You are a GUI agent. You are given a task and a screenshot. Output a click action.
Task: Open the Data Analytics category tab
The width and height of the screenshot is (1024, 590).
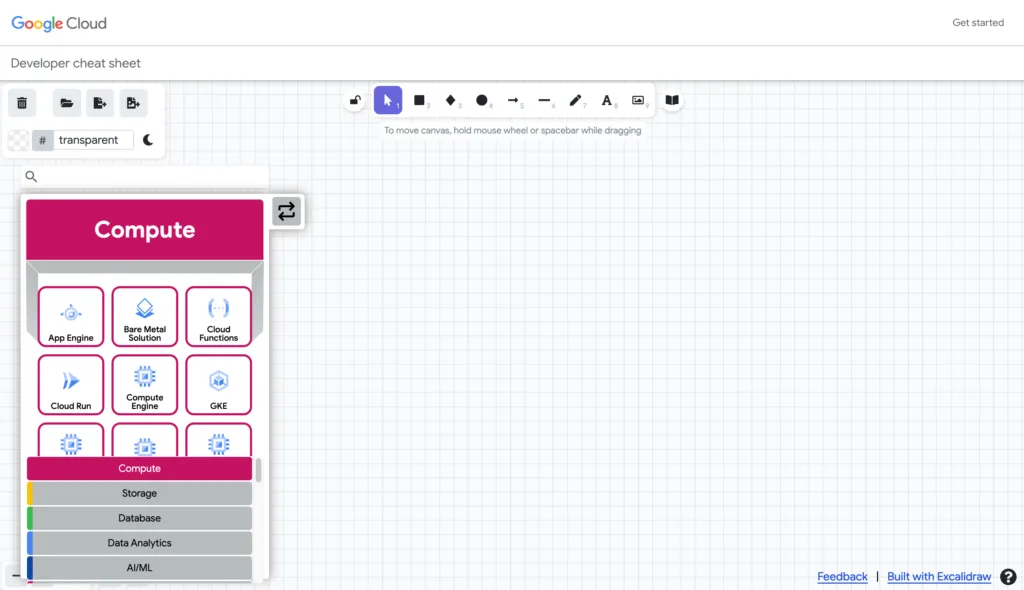click(139, 543)
